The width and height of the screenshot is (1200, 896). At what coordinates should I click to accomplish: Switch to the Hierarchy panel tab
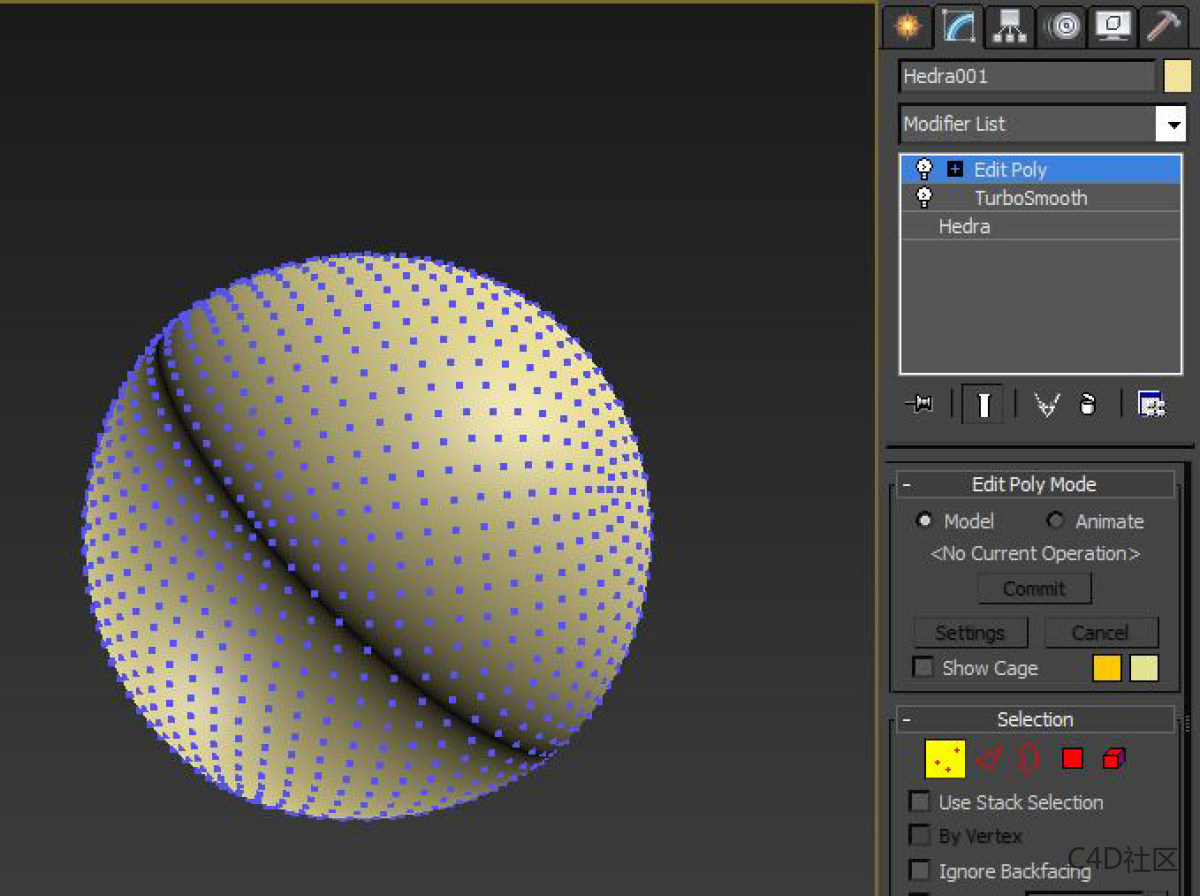pos(1011,26)
